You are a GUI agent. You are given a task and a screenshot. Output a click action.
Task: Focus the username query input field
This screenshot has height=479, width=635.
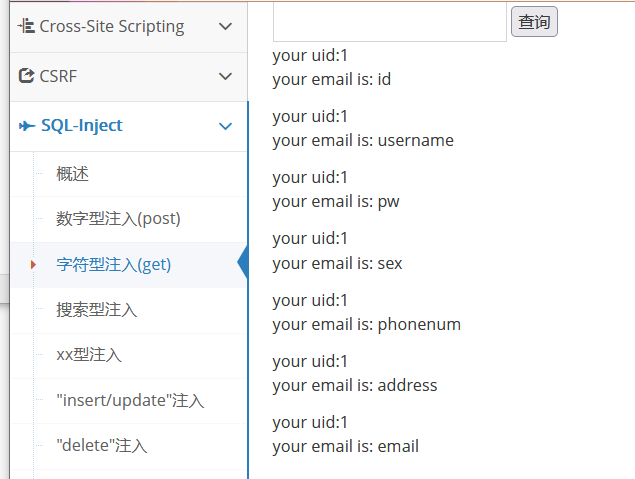coord(389,21)
